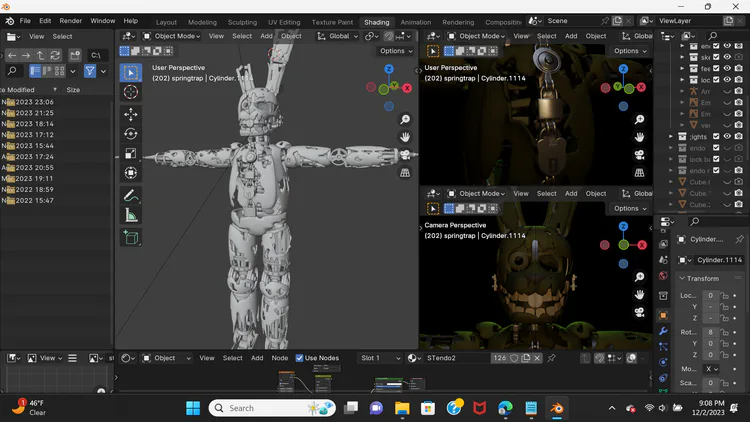Select the Measure tool

(x=131, y=215)
